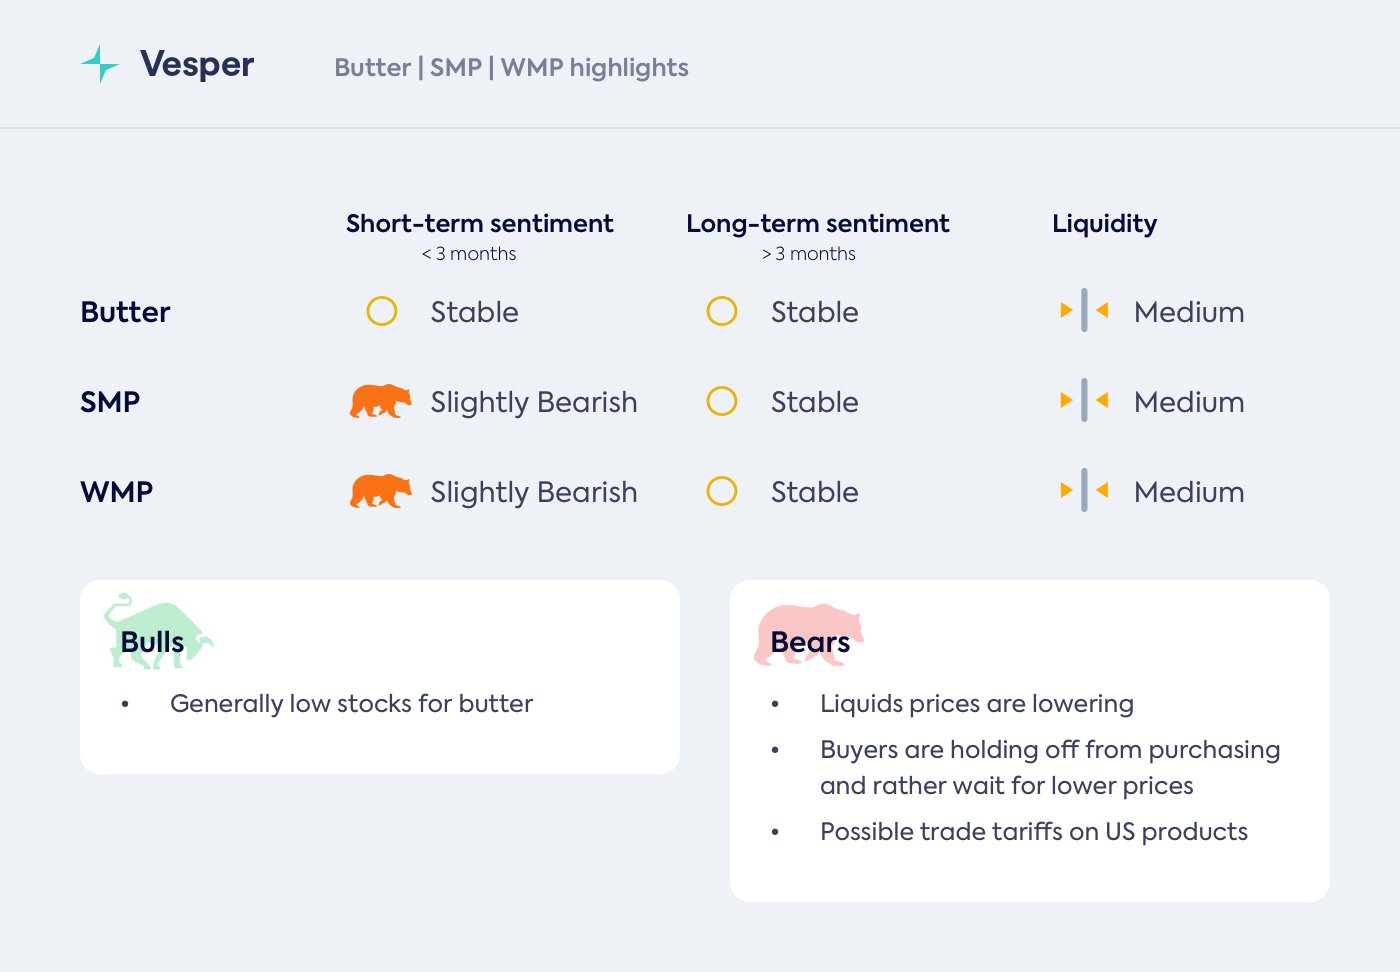The image size is (1400, 972).
Task: Click the Vesper star logo icon
Action: coord(100,64)
